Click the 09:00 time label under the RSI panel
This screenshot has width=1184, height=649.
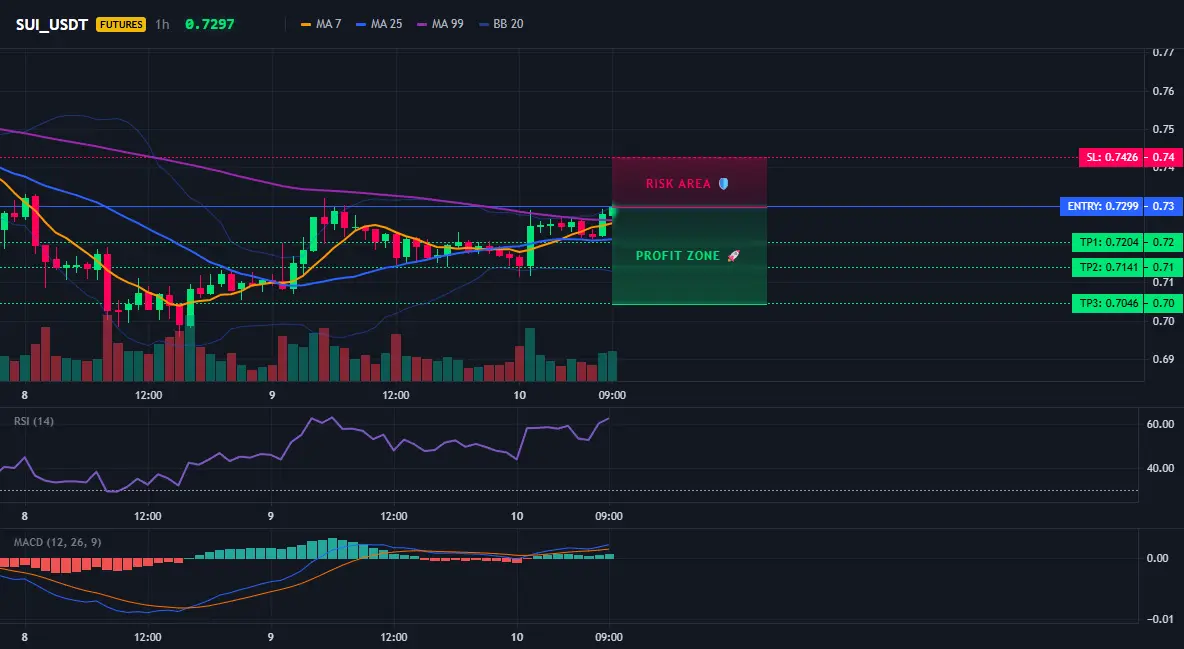[x=609, y=516]
